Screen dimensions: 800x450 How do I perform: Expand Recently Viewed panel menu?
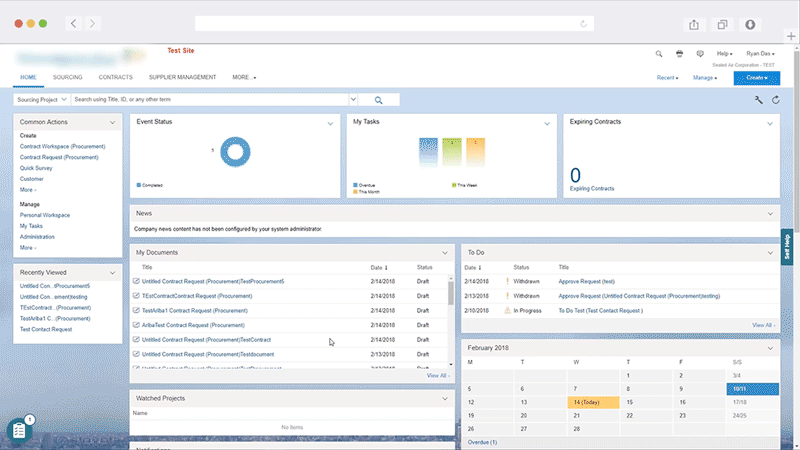112,273
